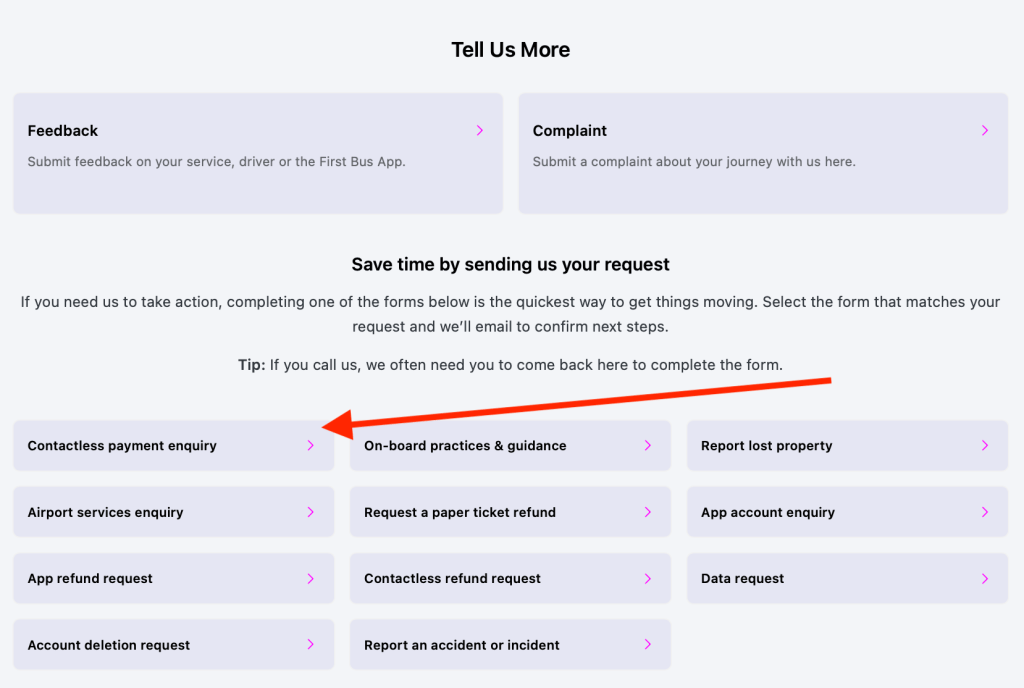Choose Report lost property
The image size is (1024, 688).
[767, 446]
